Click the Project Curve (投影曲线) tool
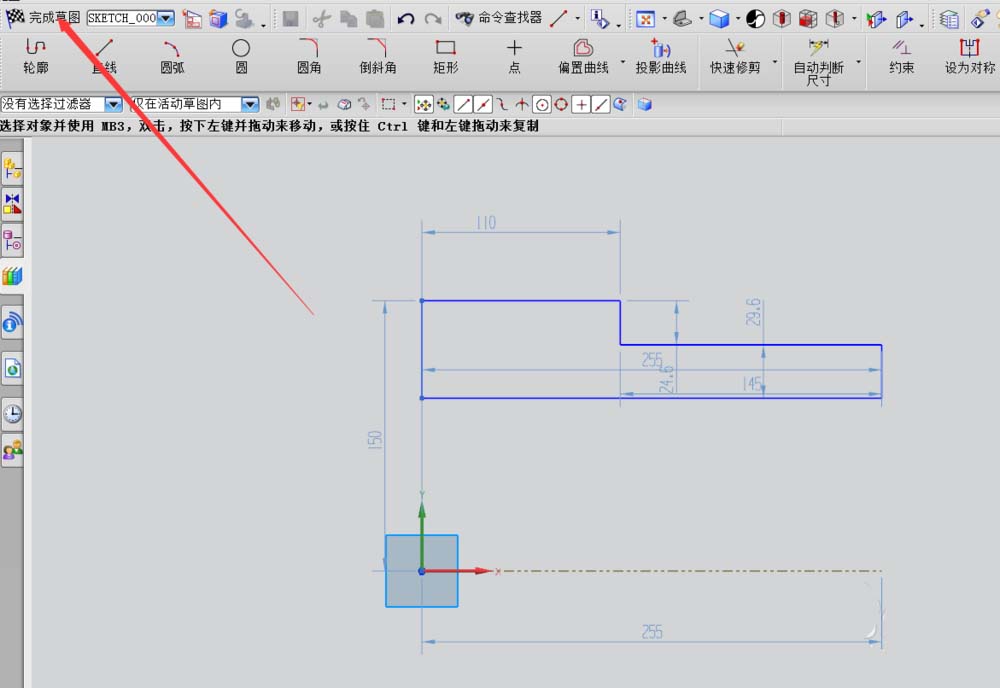This screenshot has width=1000, height=688. (x=661, y=56)
